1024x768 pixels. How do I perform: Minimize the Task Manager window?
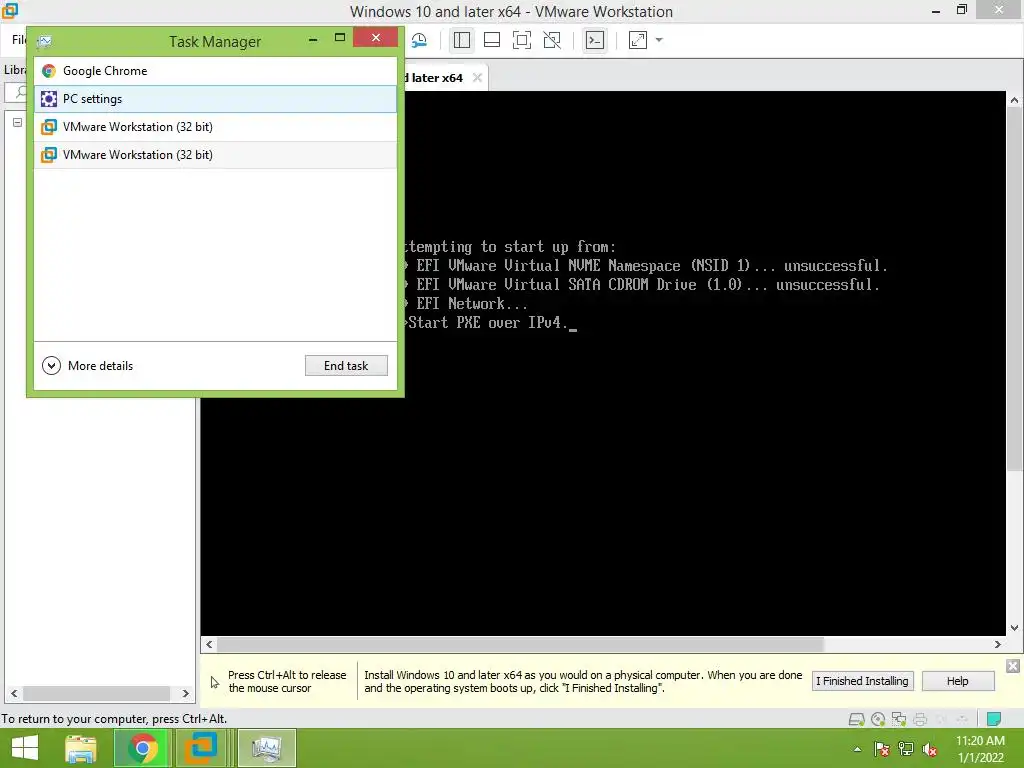(x=313, y=39)
